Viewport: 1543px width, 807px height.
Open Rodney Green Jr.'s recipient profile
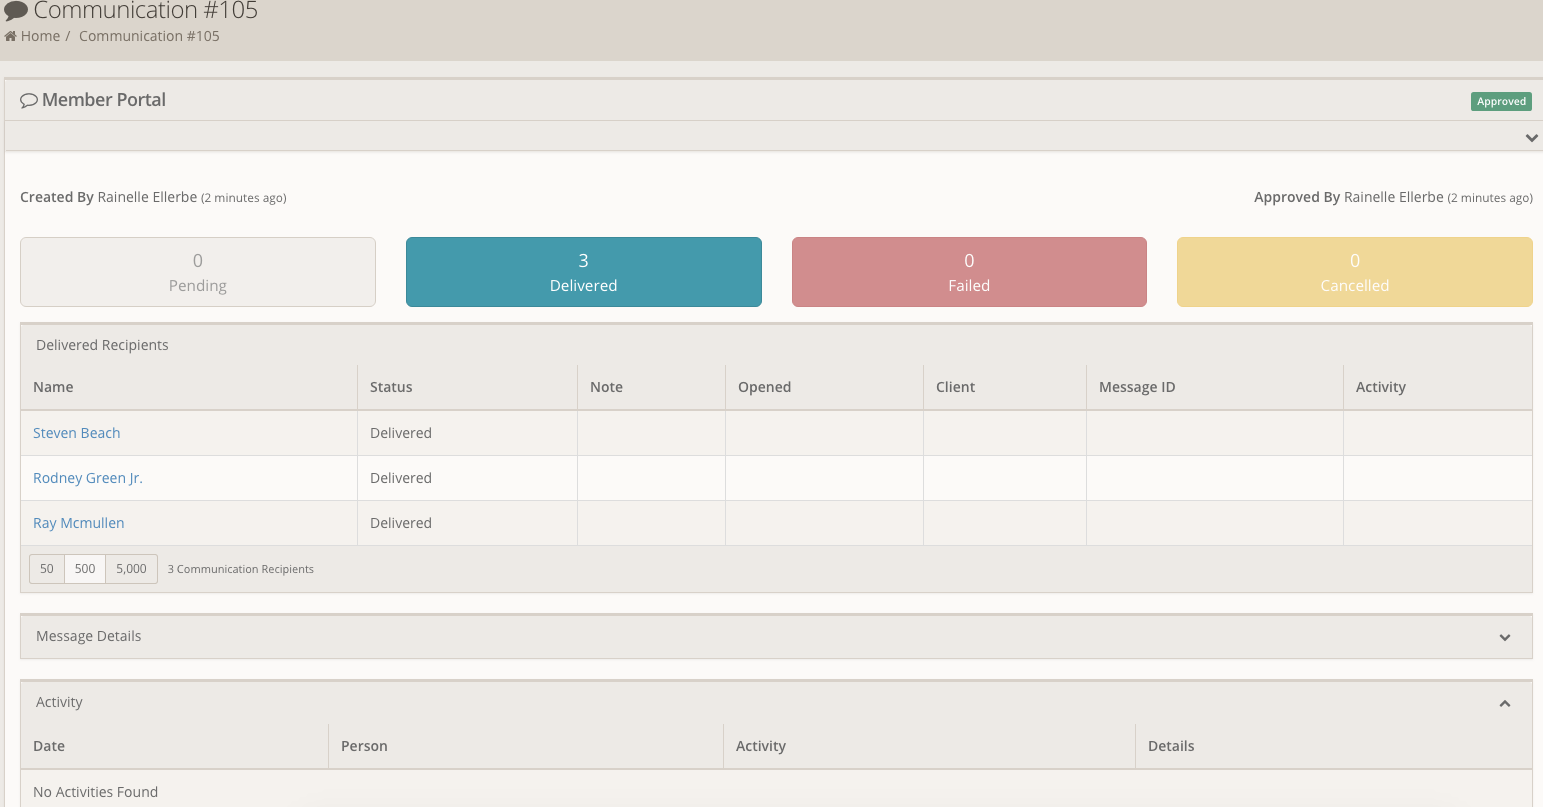(87, 477)
